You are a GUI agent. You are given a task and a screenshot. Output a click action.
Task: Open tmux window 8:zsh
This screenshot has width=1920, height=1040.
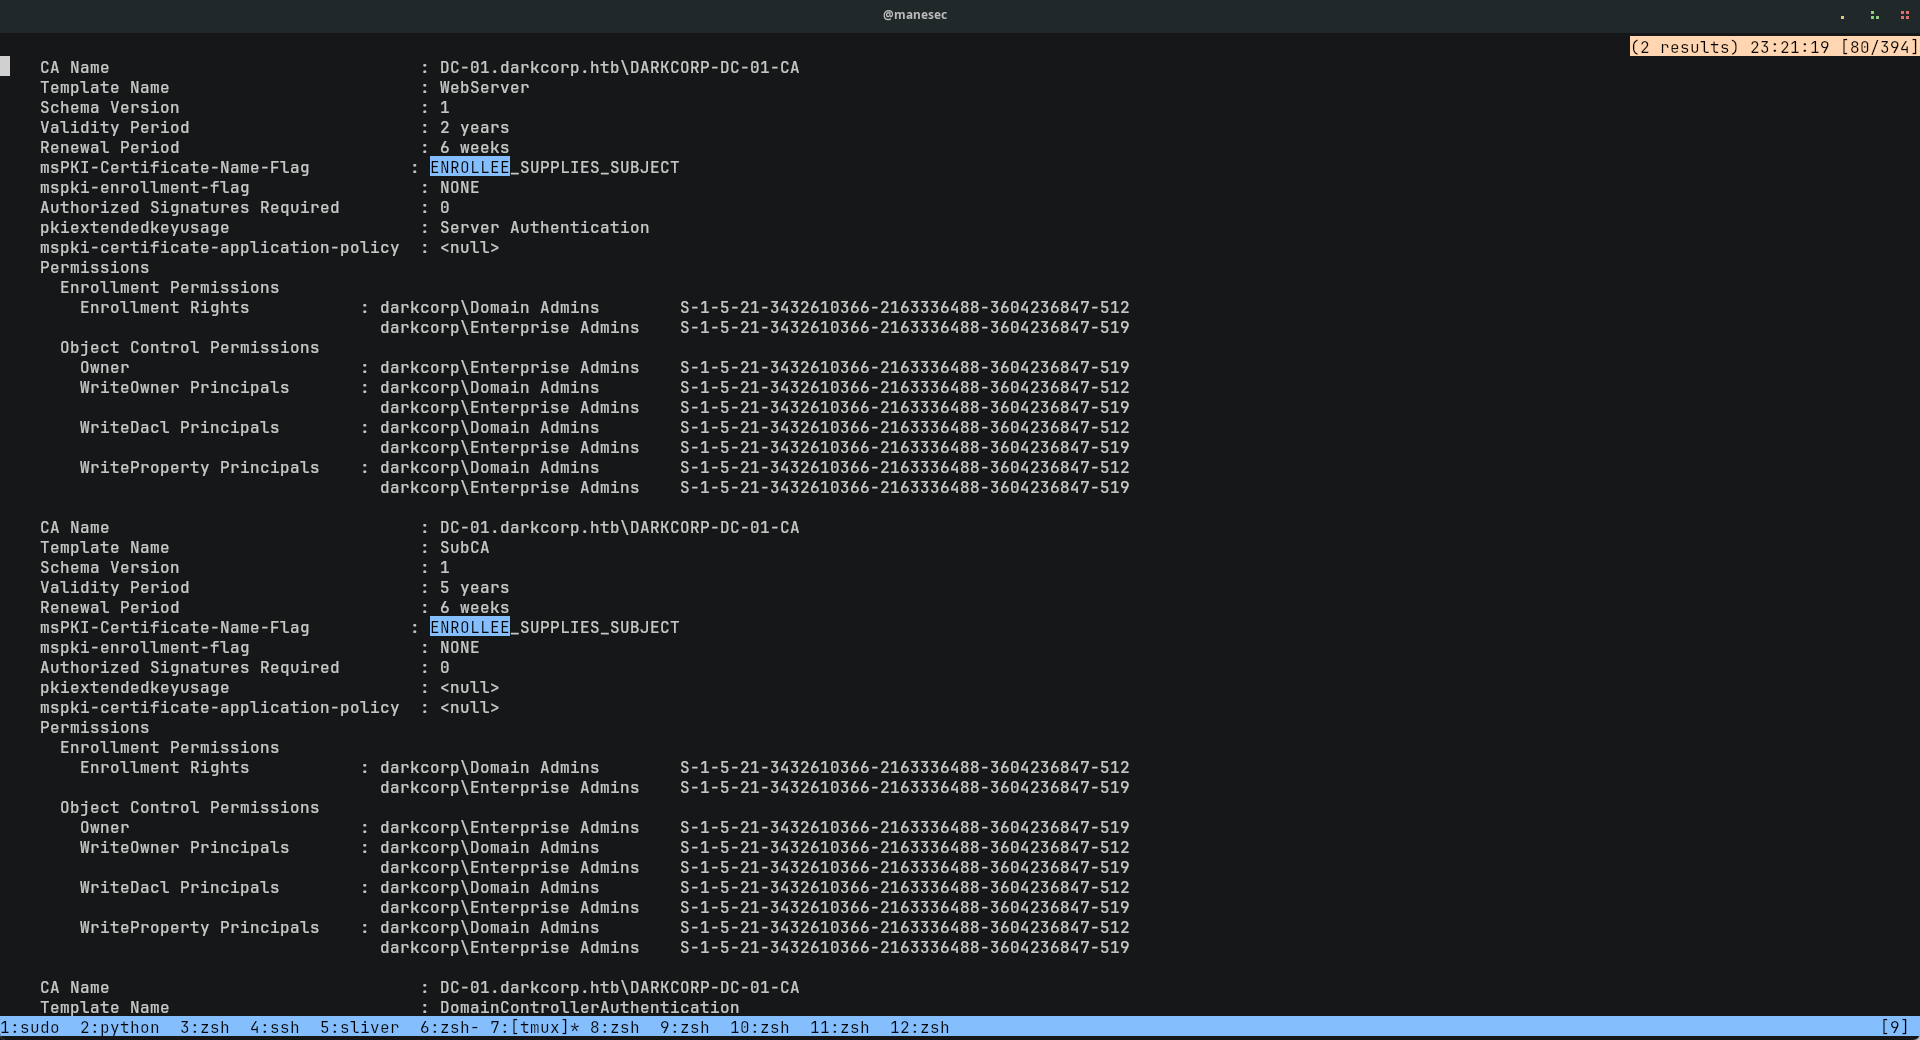[x=614, y=1027]
